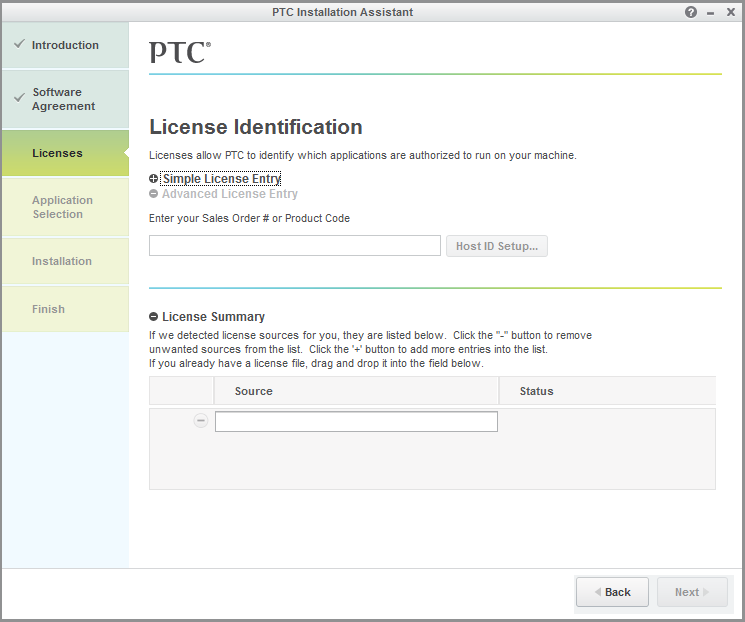Go to Application Selection step
The image size is (745, 622).
[x=66, y=207]
